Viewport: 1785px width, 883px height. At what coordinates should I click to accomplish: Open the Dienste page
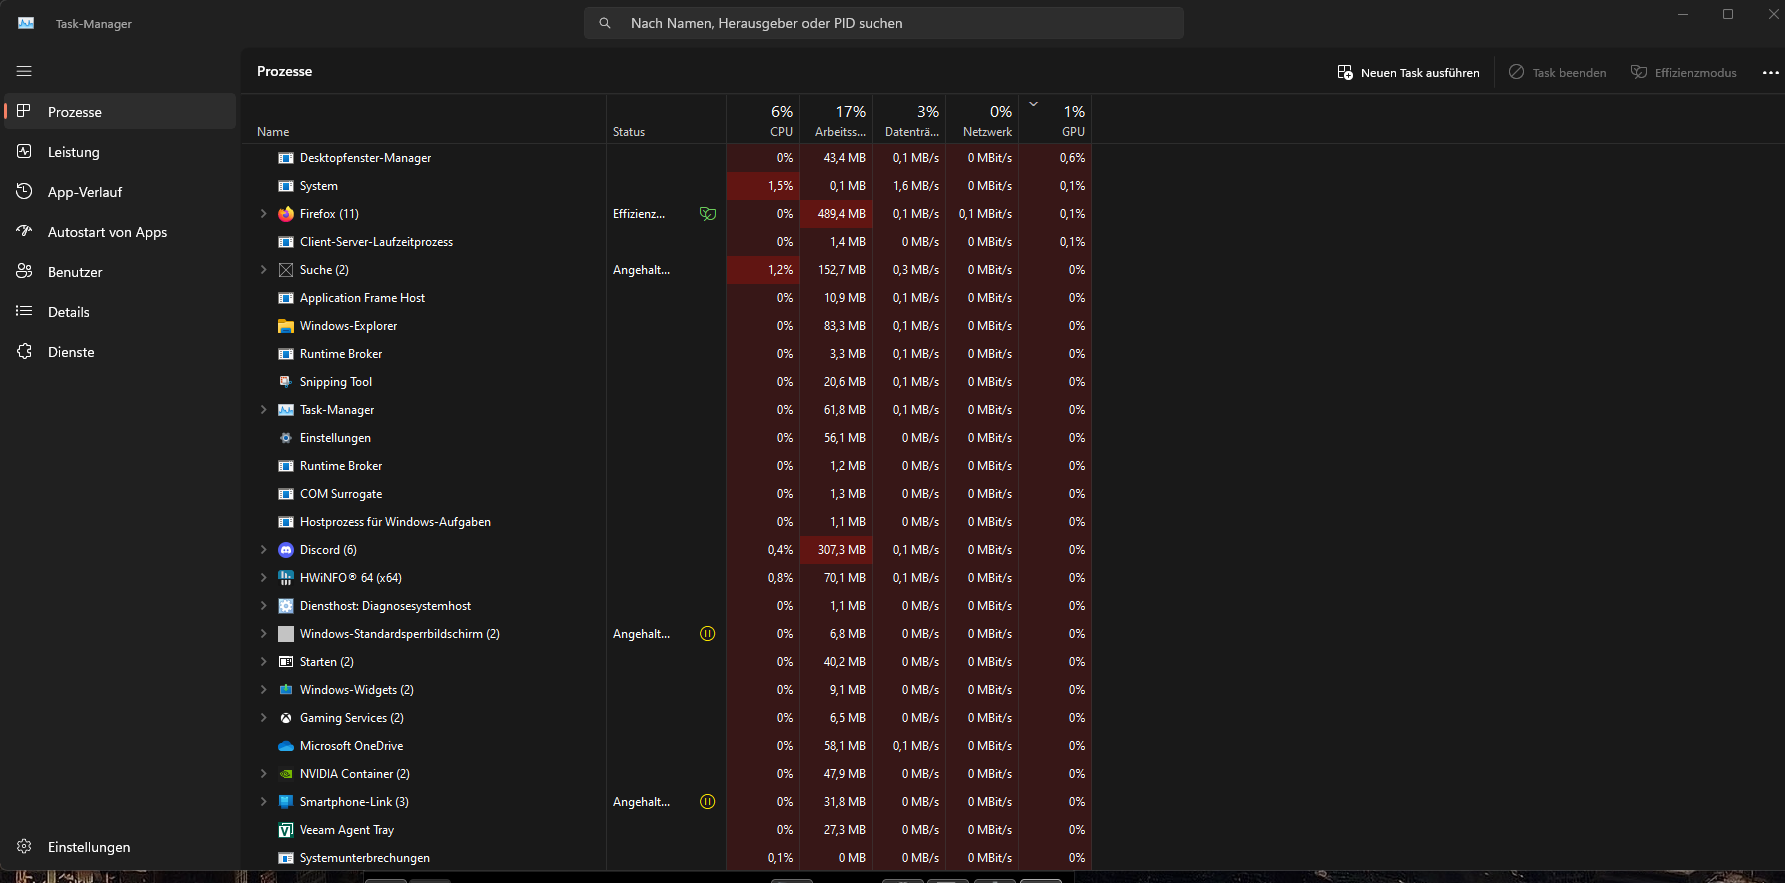click(120, 352)
